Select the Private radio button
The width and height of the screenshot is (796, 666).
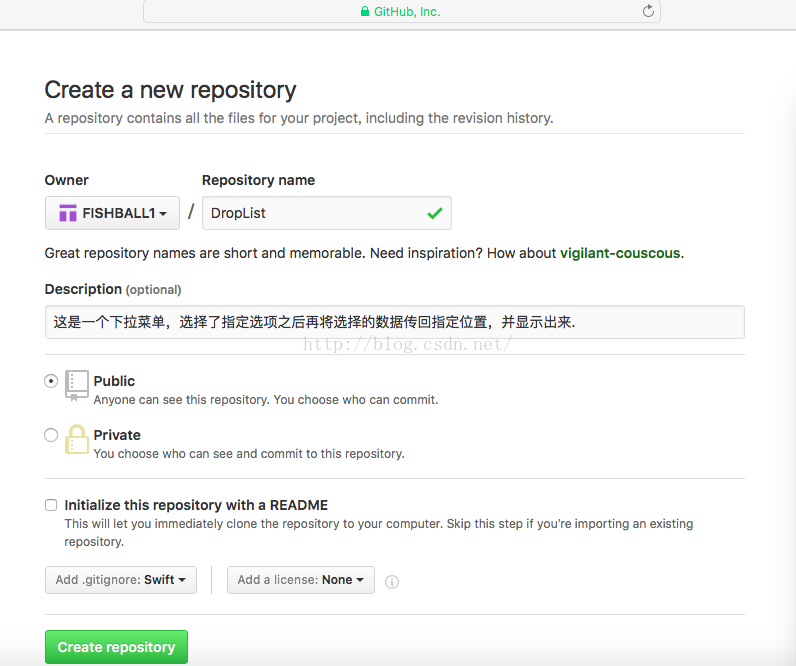[x=51, y=435]
